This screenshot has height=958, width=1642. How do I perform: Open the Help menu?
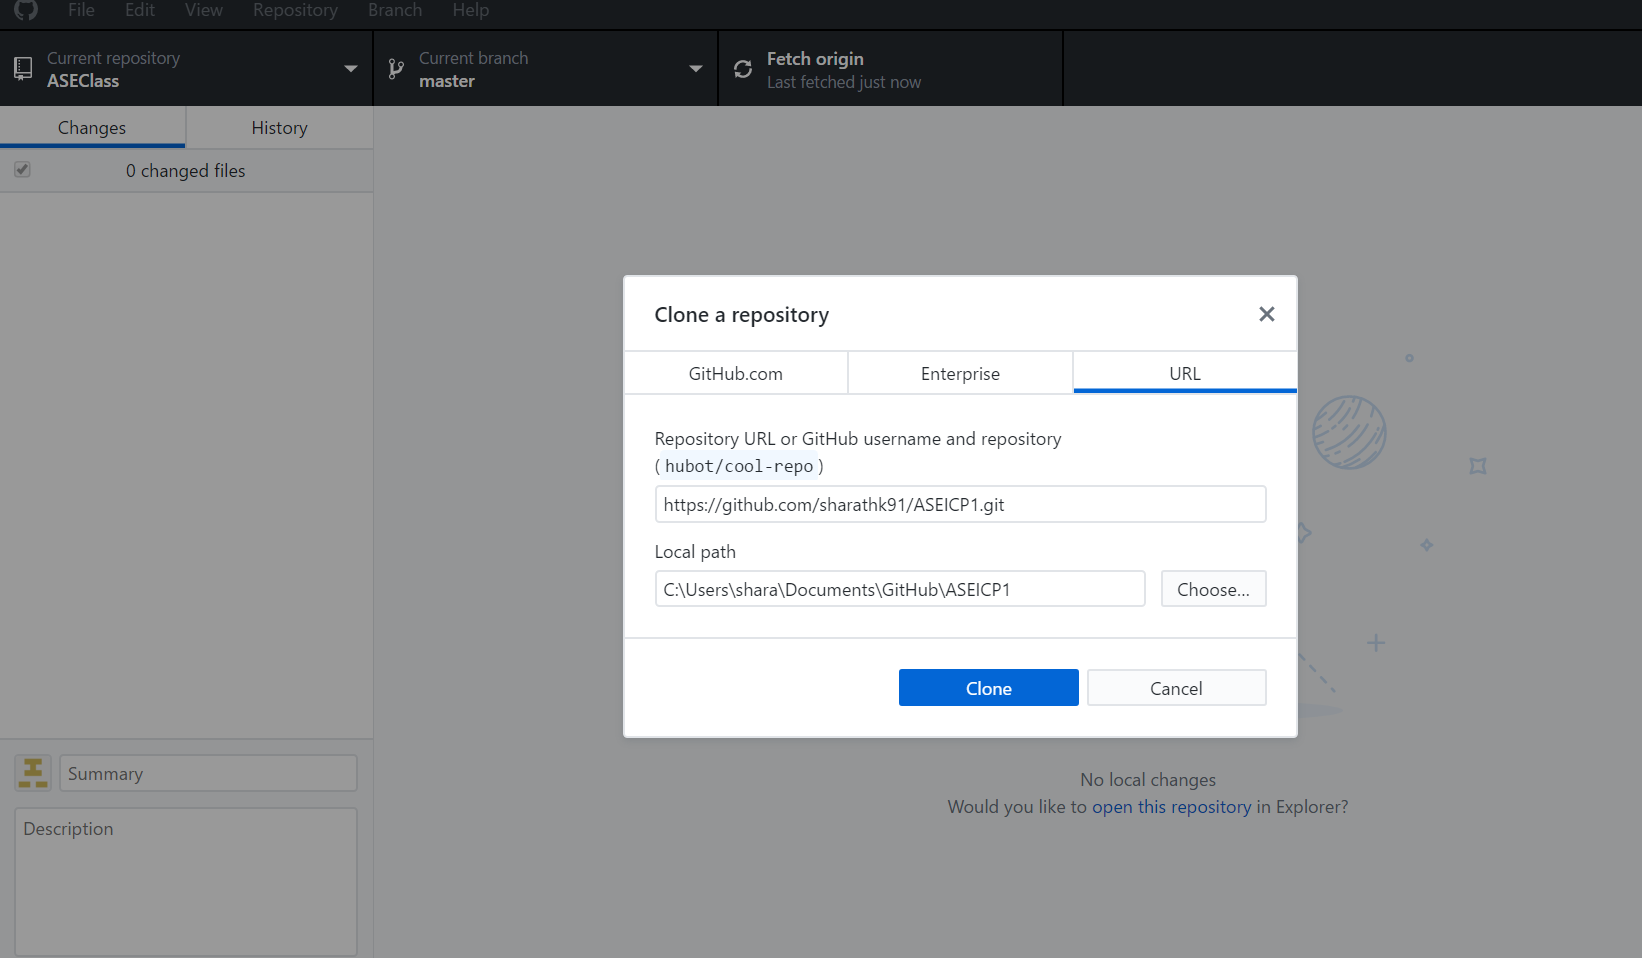pyautogui.click(x=470, y=10)
